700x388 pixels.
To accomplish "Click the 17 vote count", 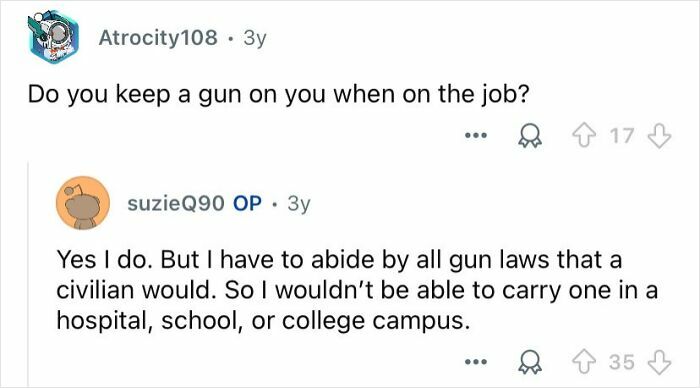I will point(622,136).
